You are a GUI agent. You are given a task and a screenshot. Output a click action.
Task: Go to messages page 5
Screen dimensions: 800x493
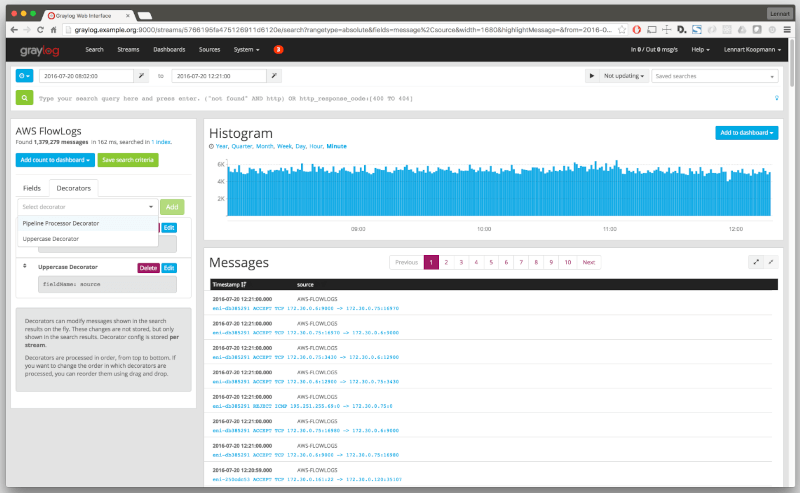click(x=491, y=262)
